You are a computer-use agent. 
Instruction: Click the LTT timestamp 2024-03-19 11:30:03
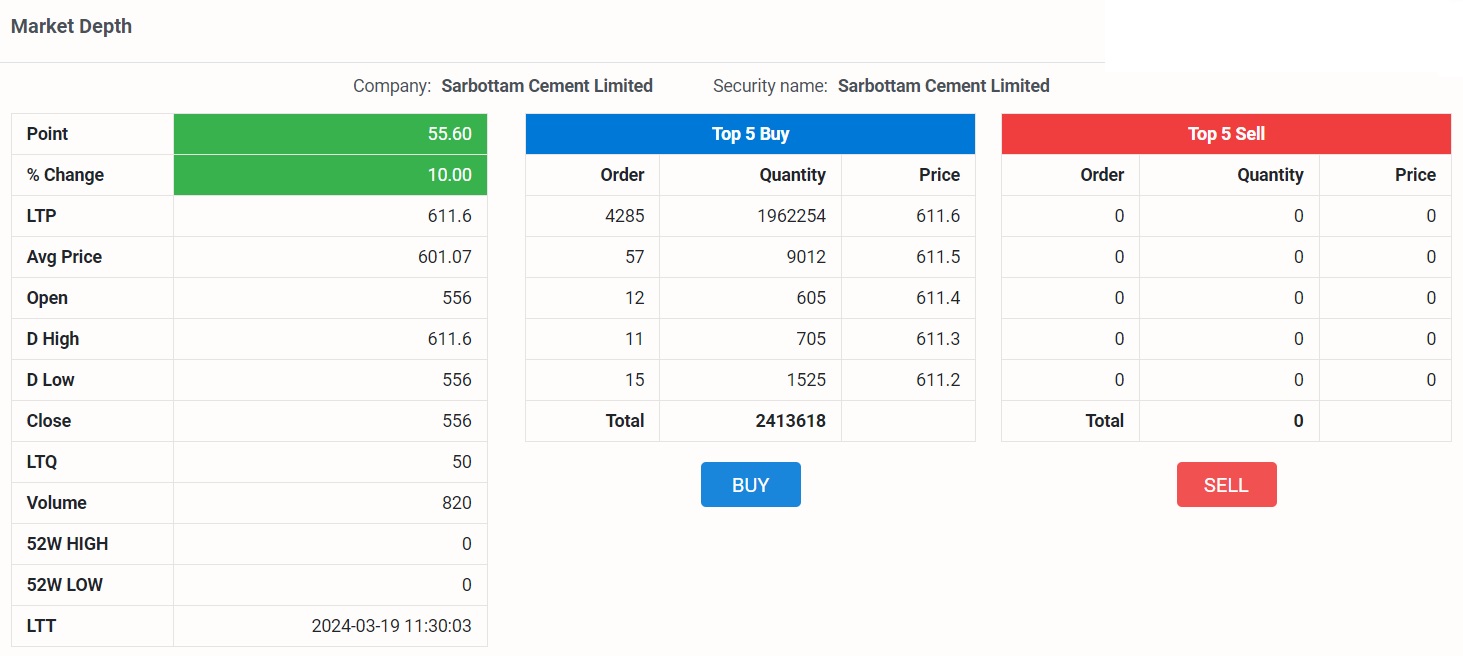coord(391,626)
